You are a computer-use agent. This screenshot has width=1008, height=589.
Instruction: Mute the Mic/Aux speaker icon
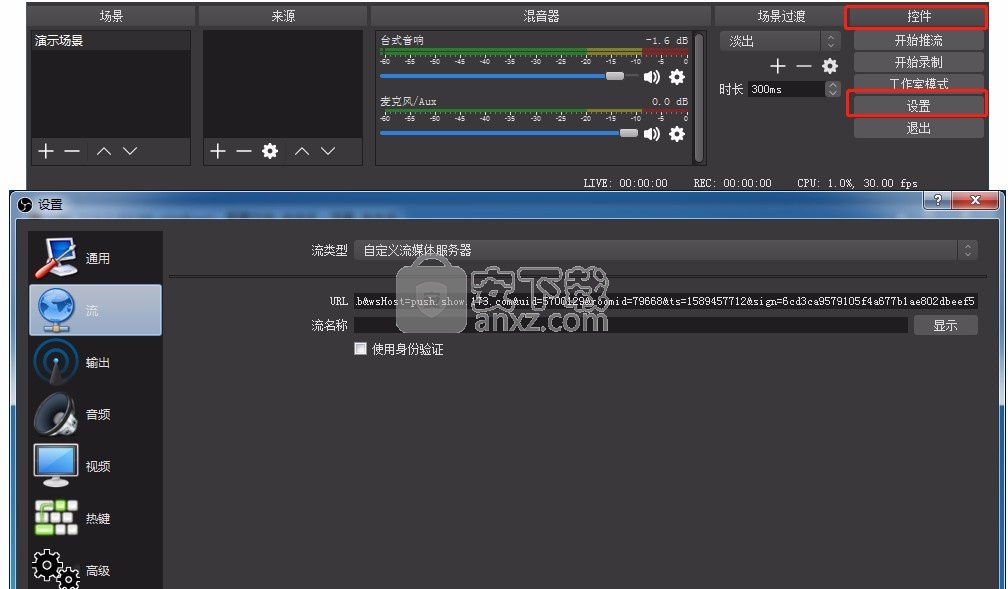click(652, 133)
